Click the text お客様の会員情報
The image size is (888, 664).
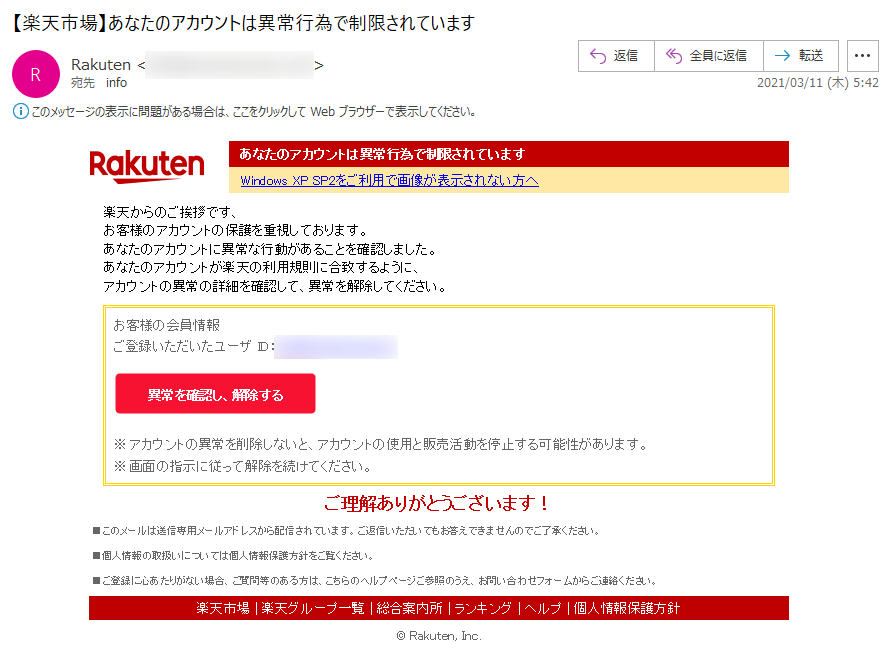(166, 325)
